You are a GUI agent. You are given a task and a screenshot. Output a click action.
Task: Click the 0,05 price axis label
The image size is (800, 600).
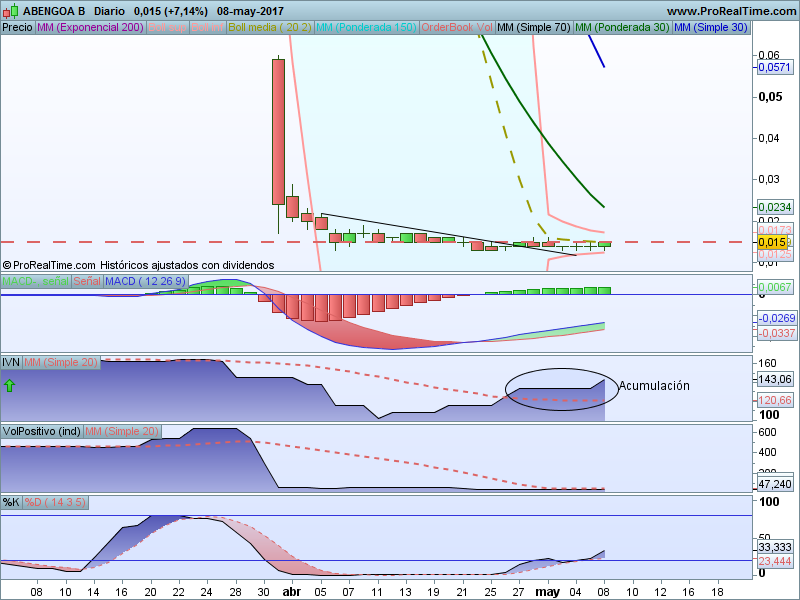point(770,96)
